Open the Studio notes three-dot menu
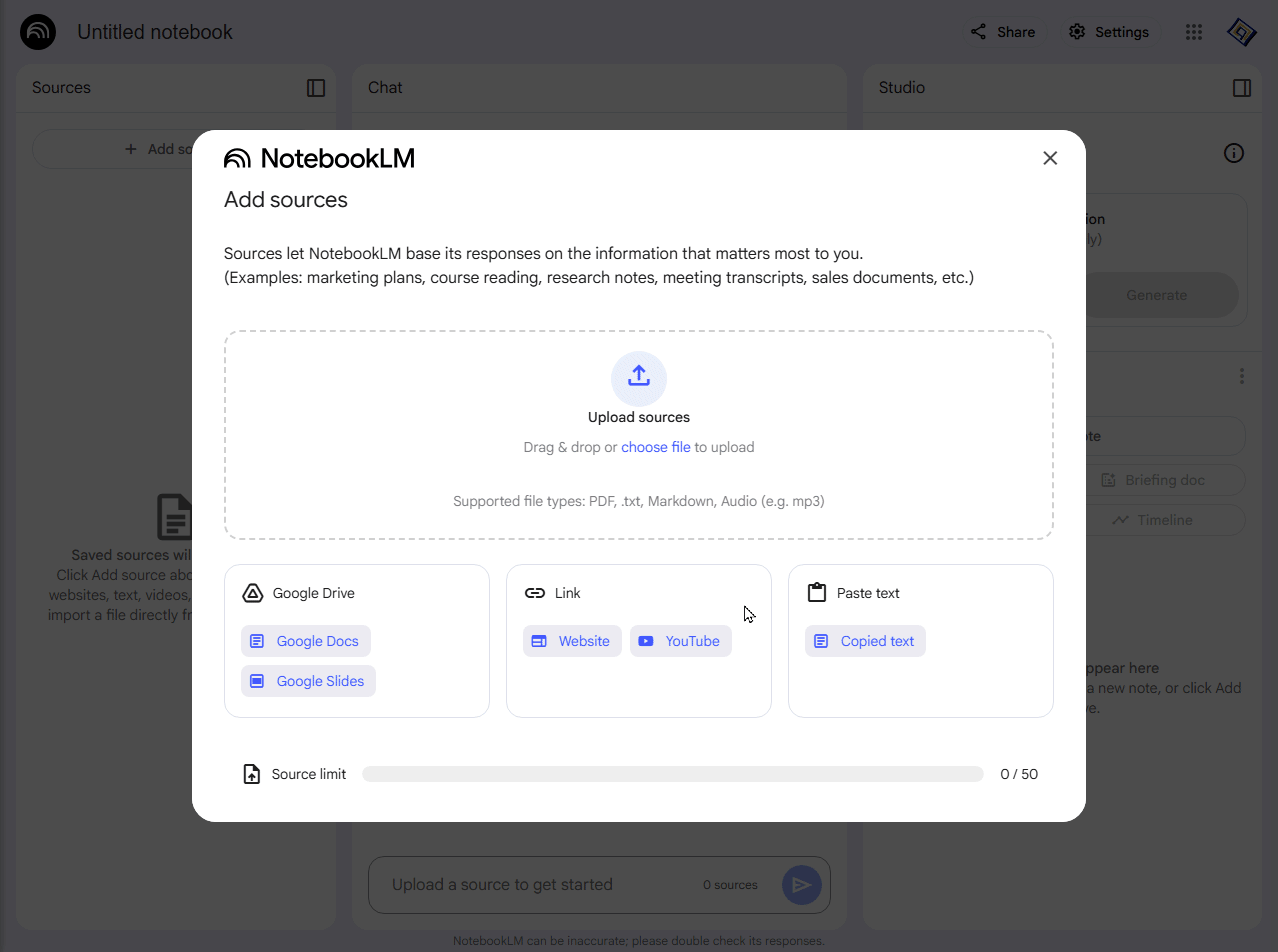 [1241, 376]
